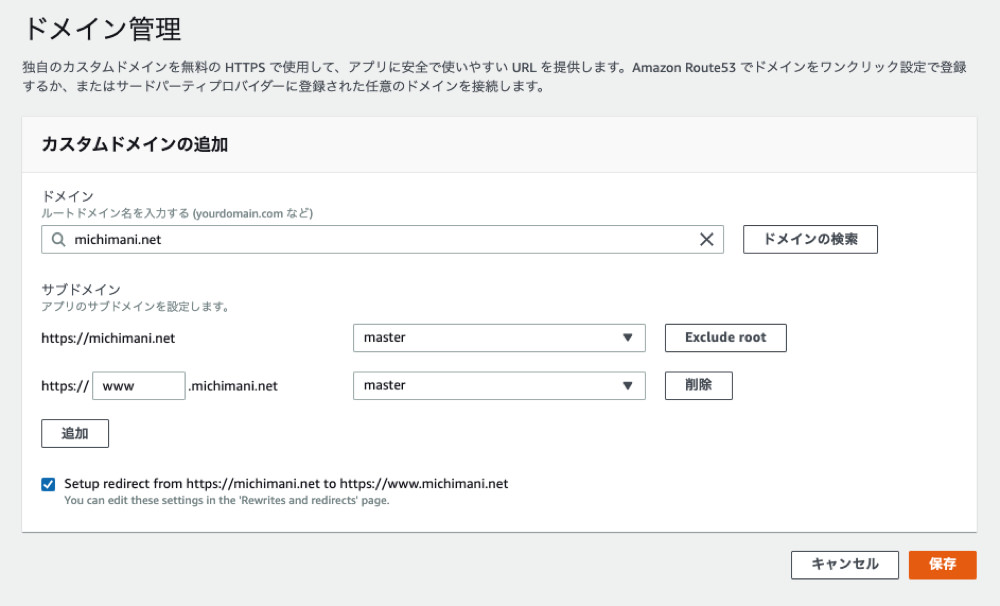1000x606 pixels.
Task: Cancel changes with キャンセル
Action: [x=844, y=564]
